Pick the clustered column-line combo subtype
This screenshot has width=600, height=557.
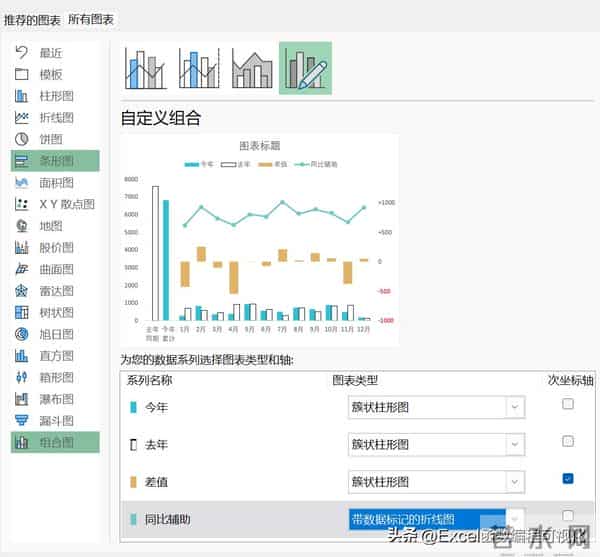click(x=146, y=68)
